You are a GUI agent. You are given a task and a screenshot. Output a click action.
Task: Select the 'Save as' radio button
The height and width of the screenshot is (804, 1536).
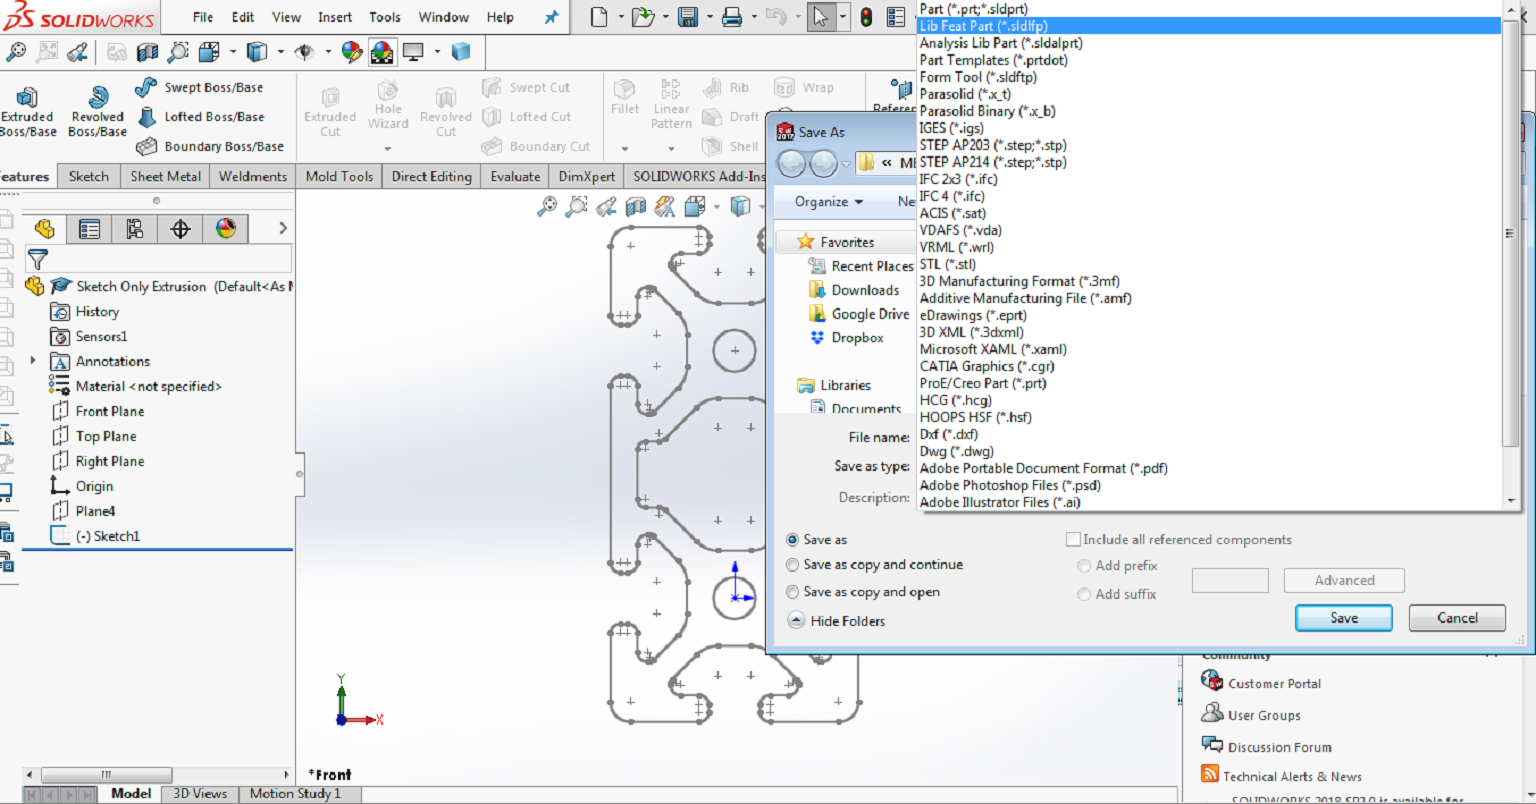coord(793,539)
